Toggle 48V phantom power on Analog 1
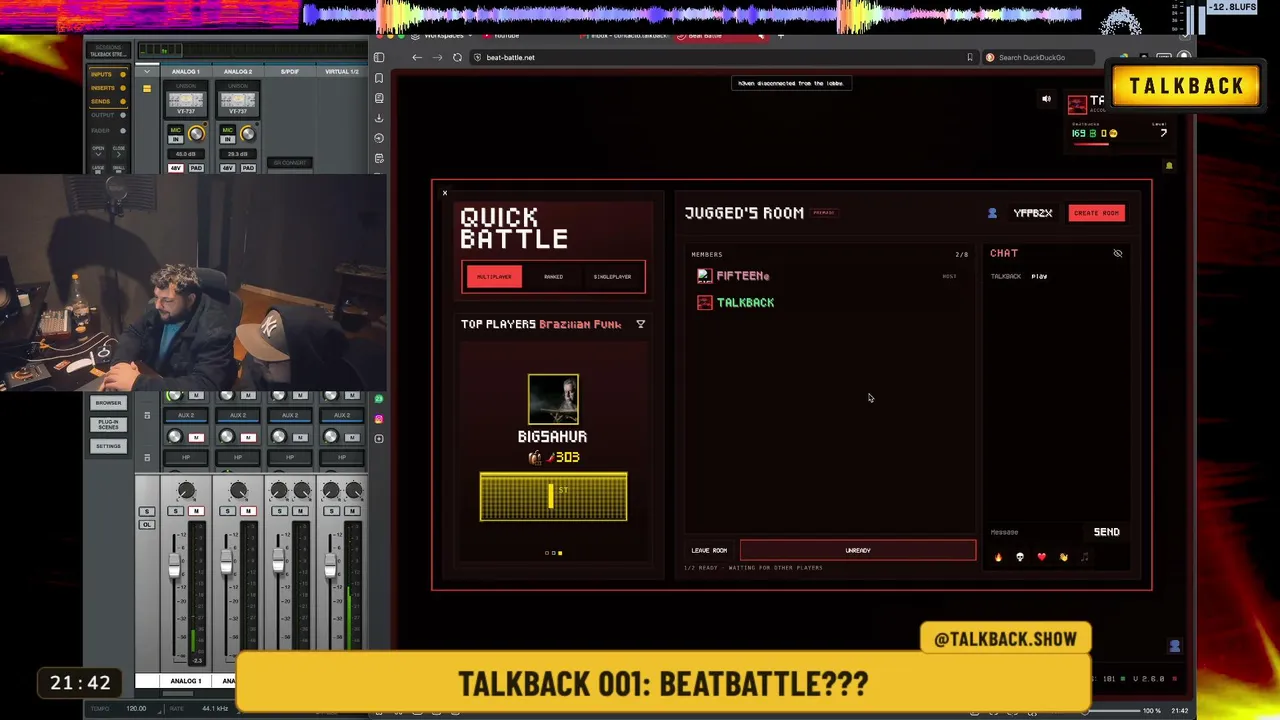The height and width of the screenshot is (720, 1280). (176, 168)
